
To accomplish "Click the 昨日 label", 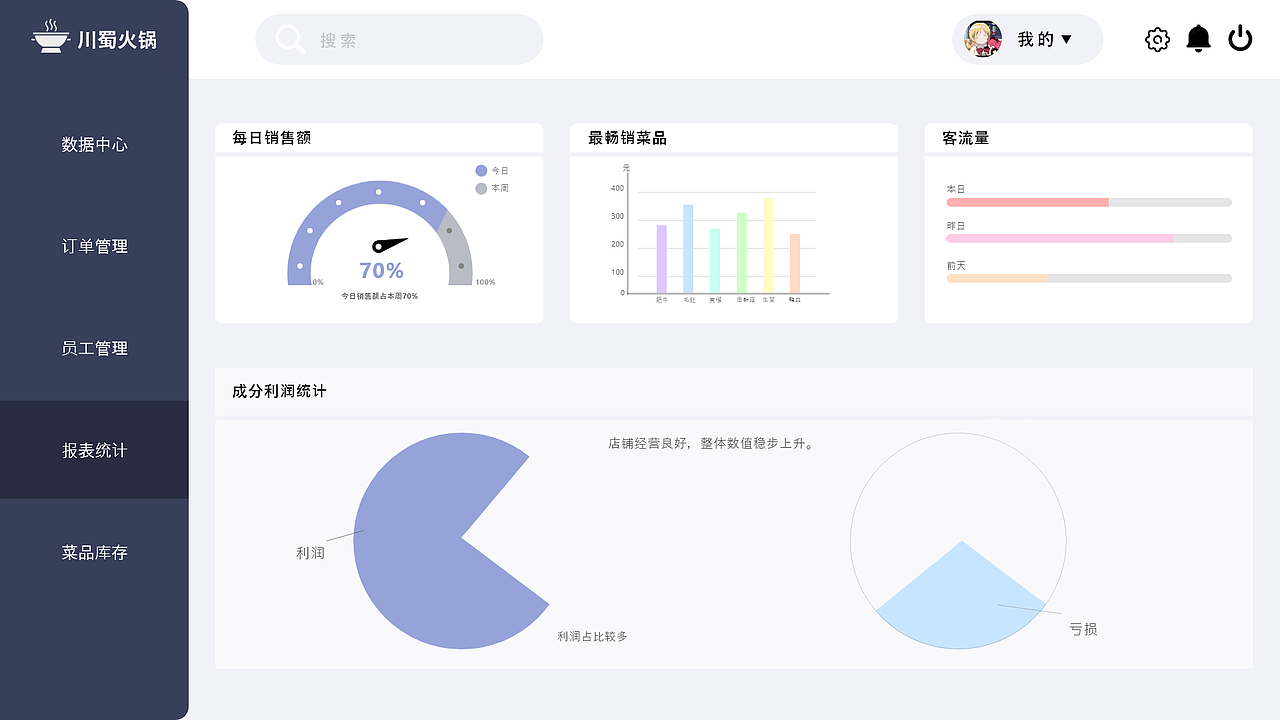I will pyautogui.click(x=956, y=226).
